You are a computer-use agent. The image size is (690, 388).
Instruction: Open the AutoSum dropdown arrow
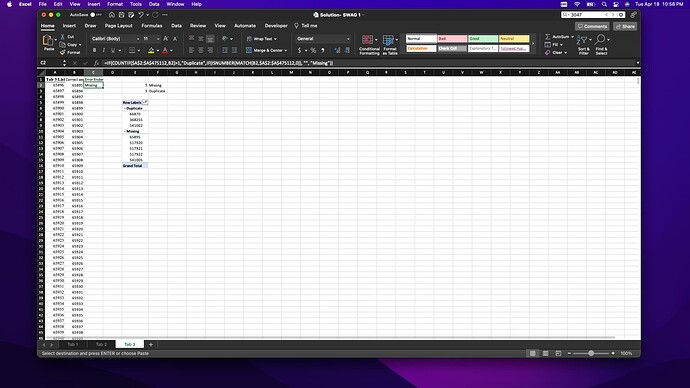(572, 37)
